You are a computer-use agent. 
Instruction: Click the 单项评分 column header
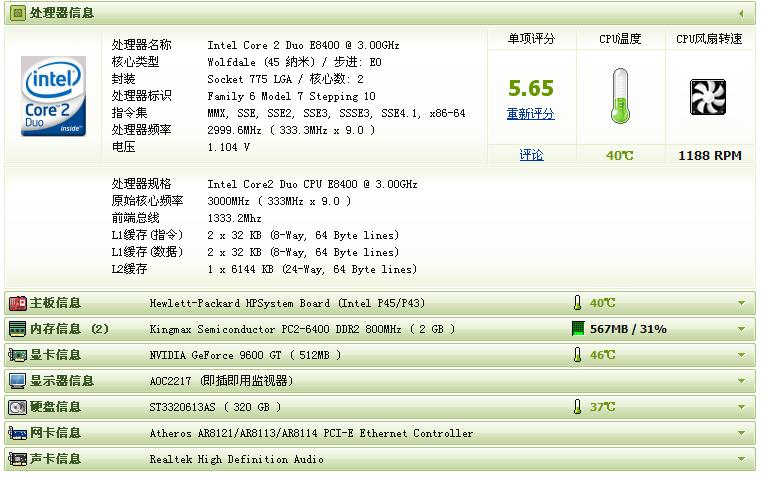point(531,39)
